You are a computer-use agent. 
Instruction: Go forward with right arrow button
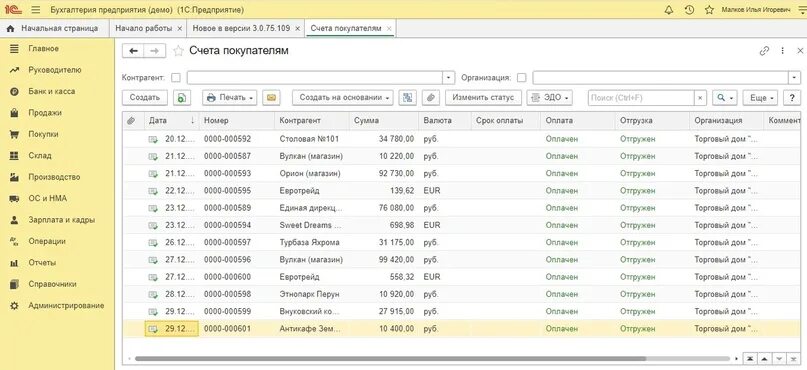(x=154, y=50)
